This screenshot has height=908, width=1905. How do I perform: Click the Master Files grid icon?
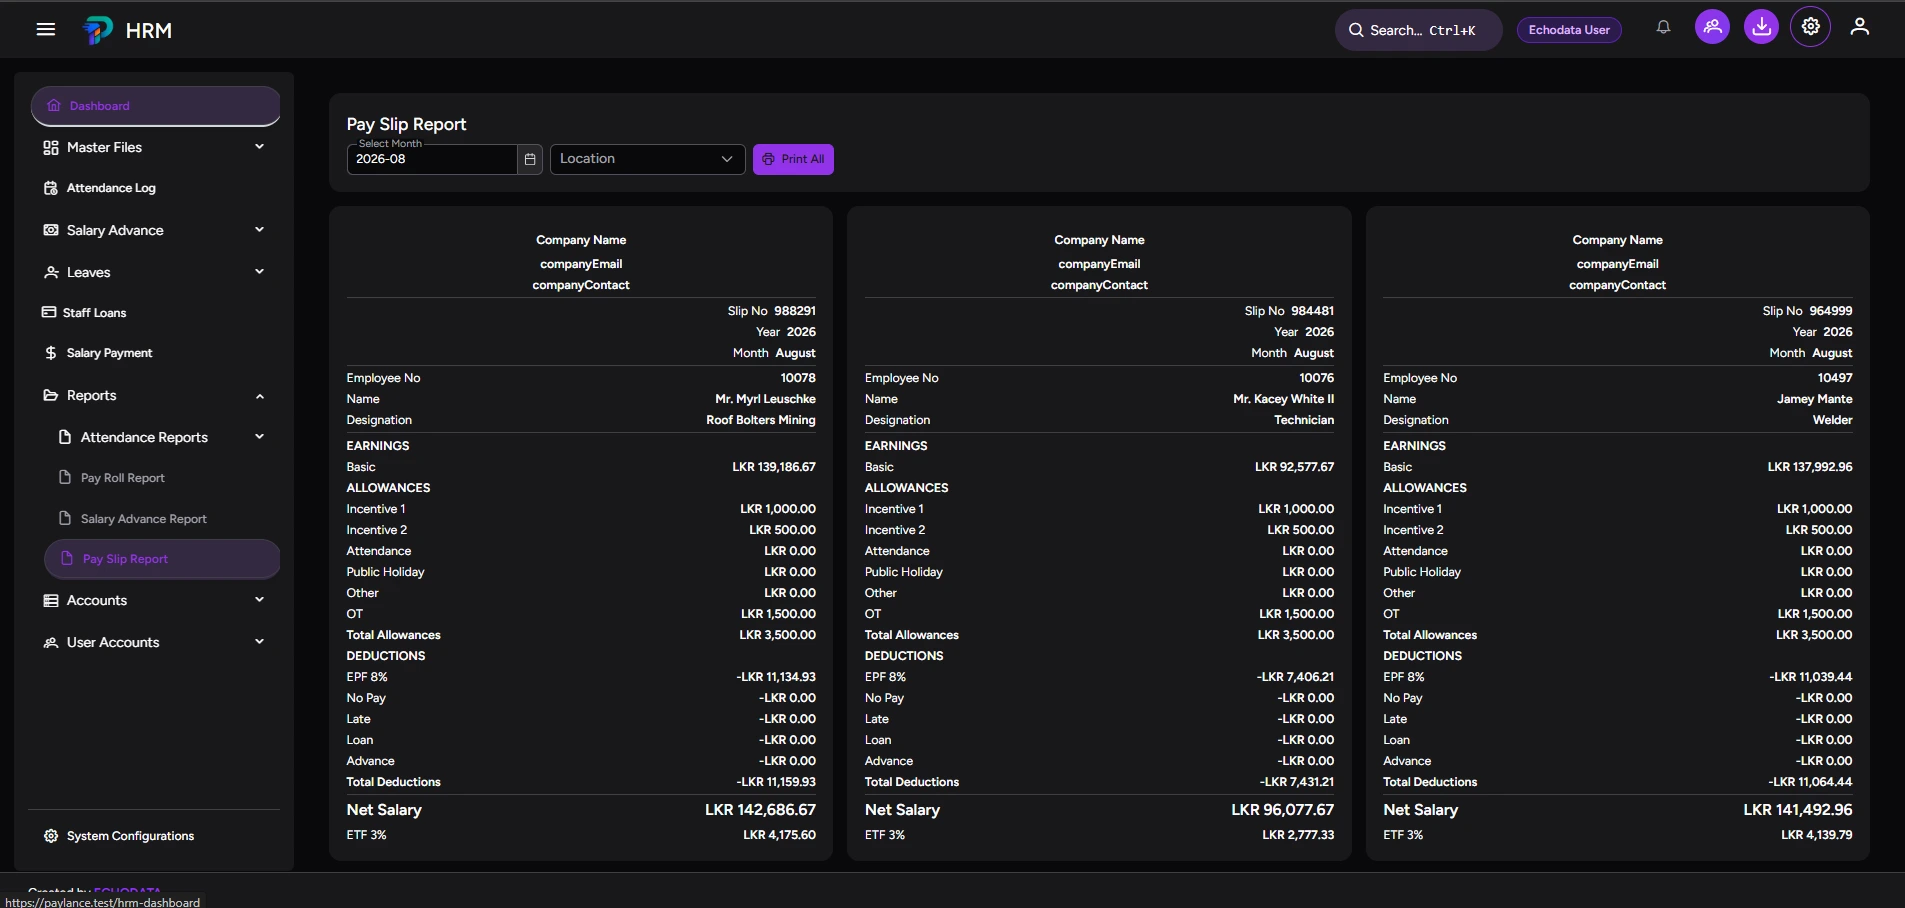click(51, 148)
